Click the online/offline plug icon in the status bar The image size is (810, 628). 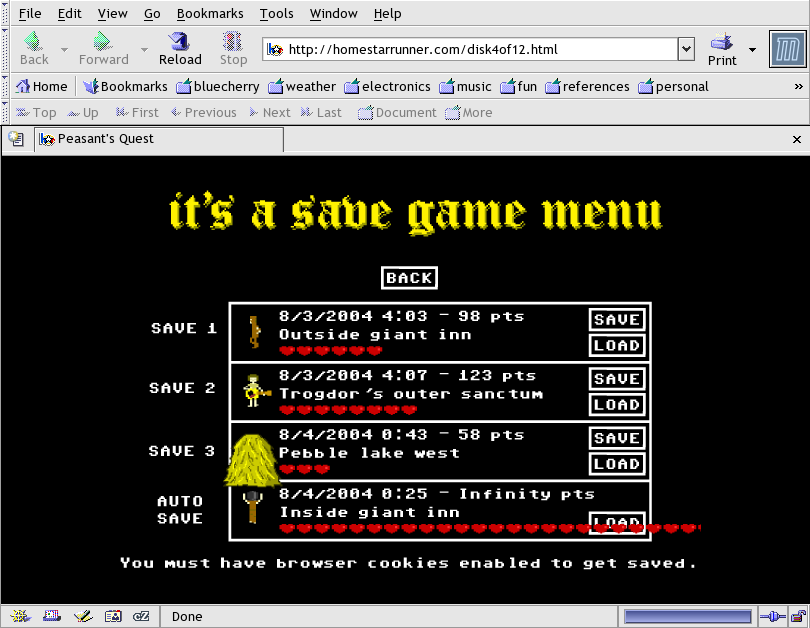(772, 616)
